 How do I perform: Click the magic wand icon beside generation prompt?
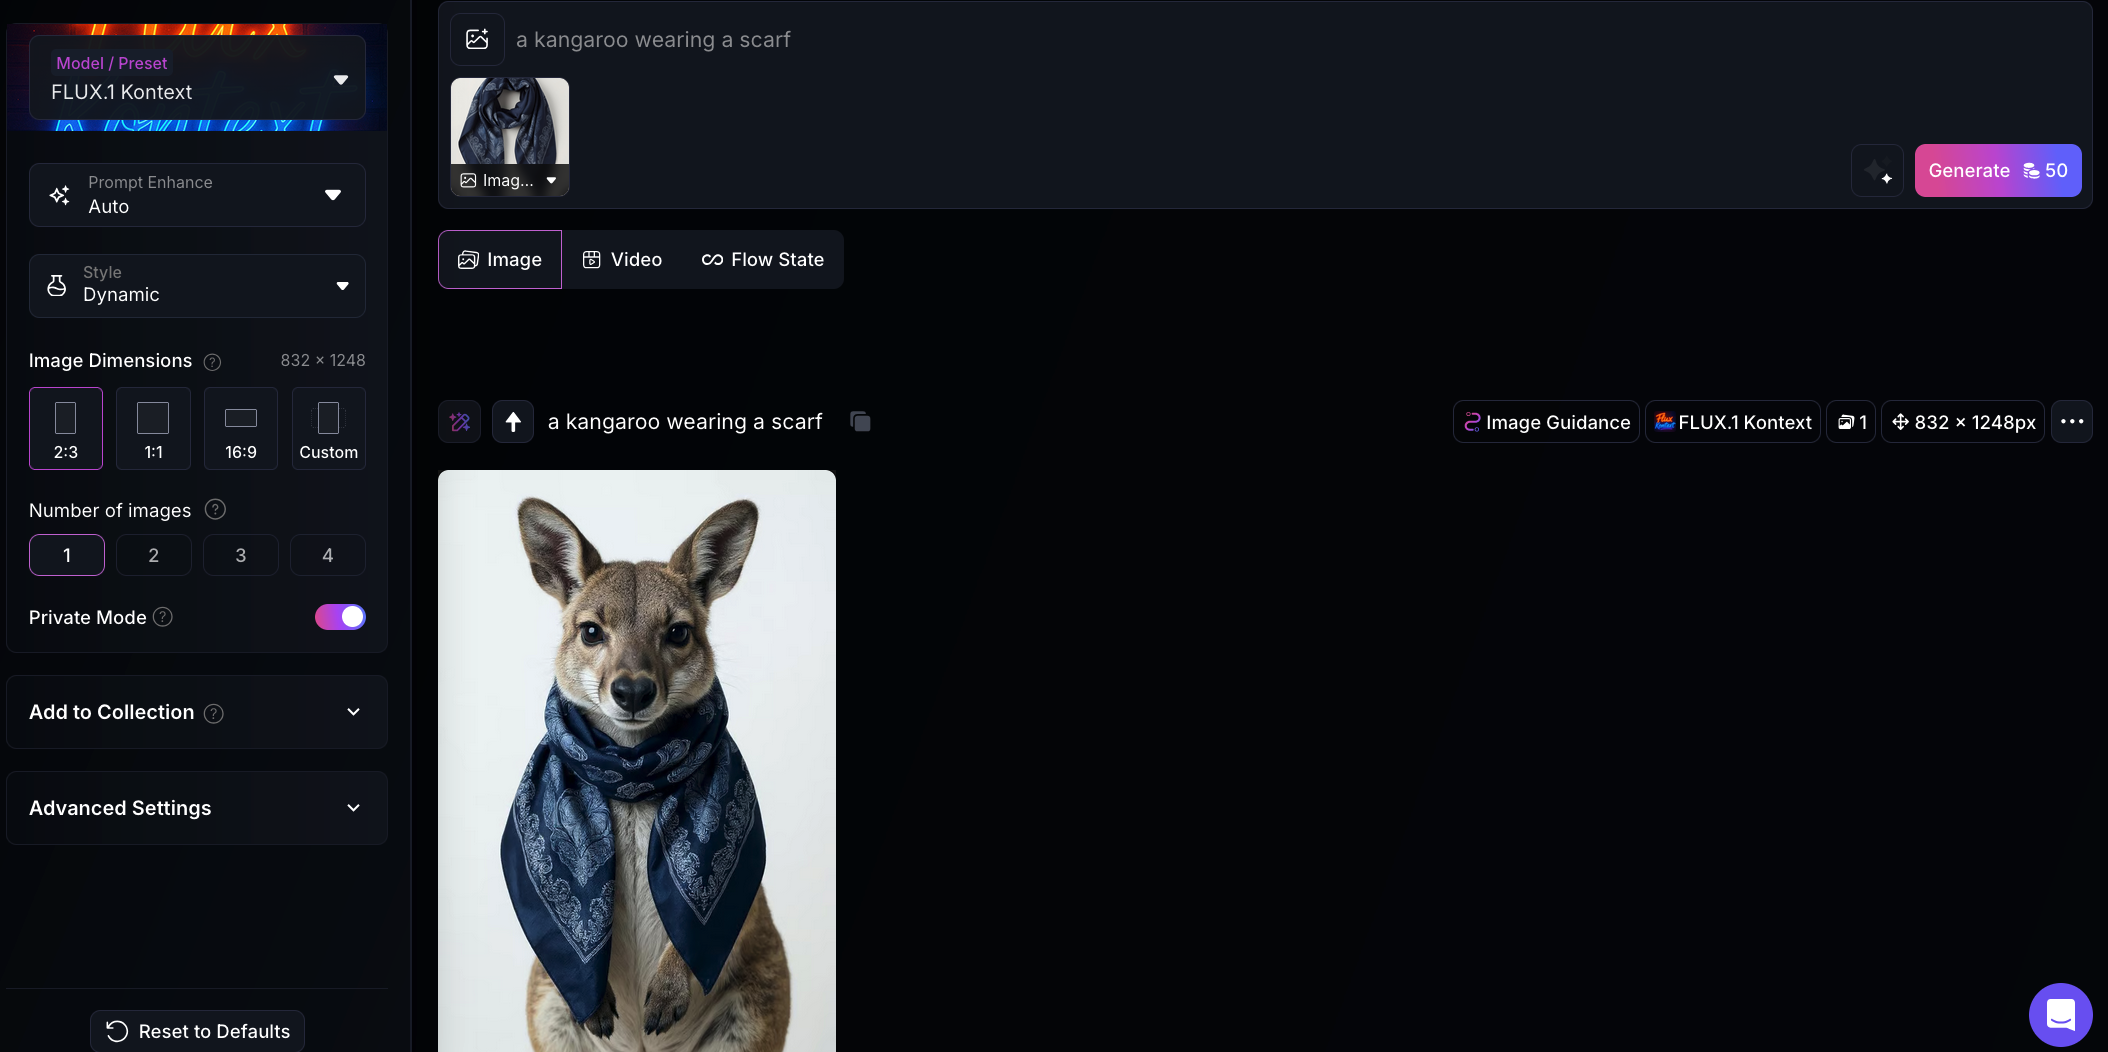(x=460, y=422)
